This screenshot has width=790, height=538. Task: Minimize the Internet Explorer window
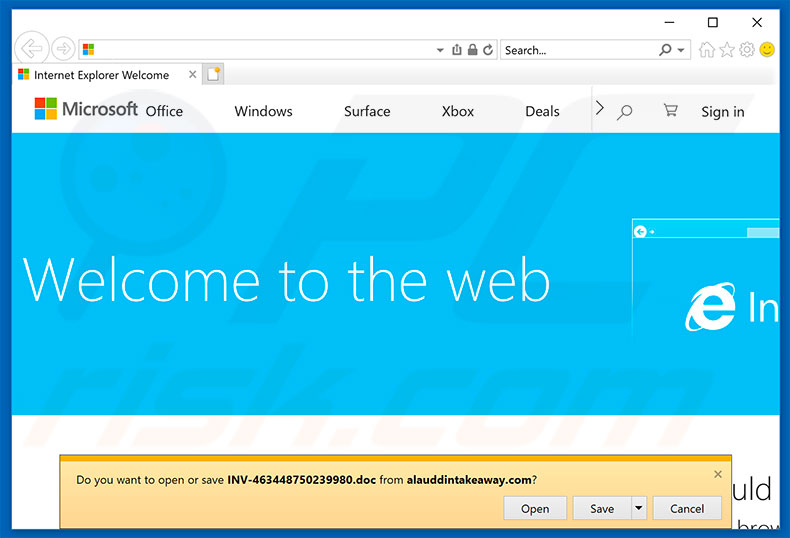(x=669, y=22)
